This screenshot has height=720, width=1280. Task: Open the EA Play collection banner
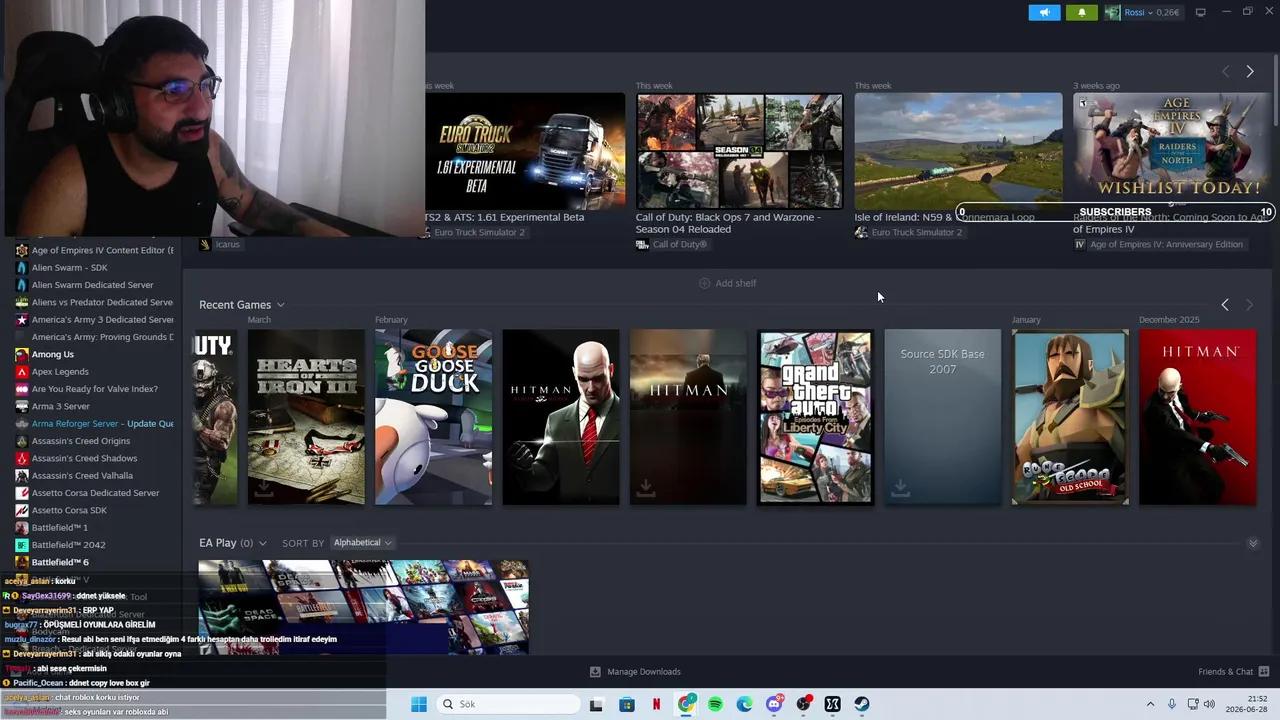(x=363, y=607)
